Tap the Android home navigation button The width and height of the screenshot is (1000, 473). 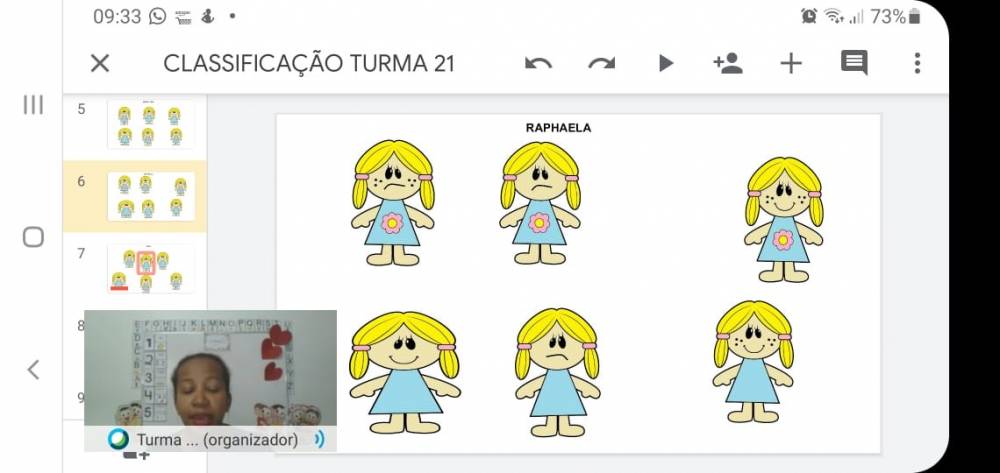33,237
